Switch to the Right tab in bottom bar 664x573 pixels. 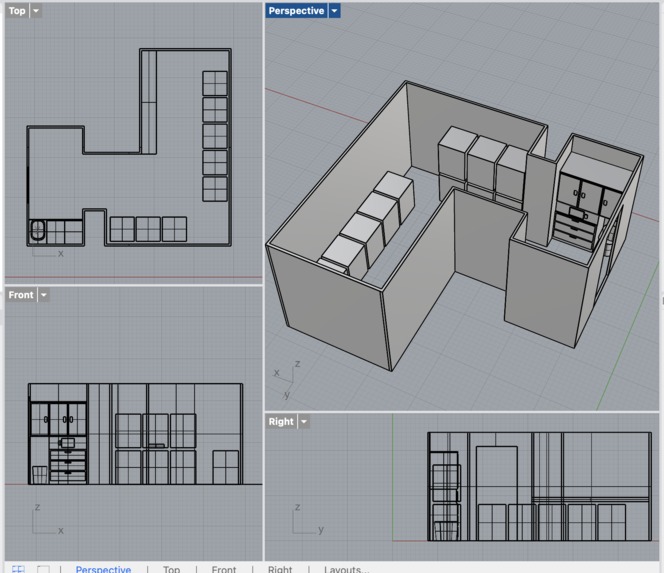(x=280, y=569)
